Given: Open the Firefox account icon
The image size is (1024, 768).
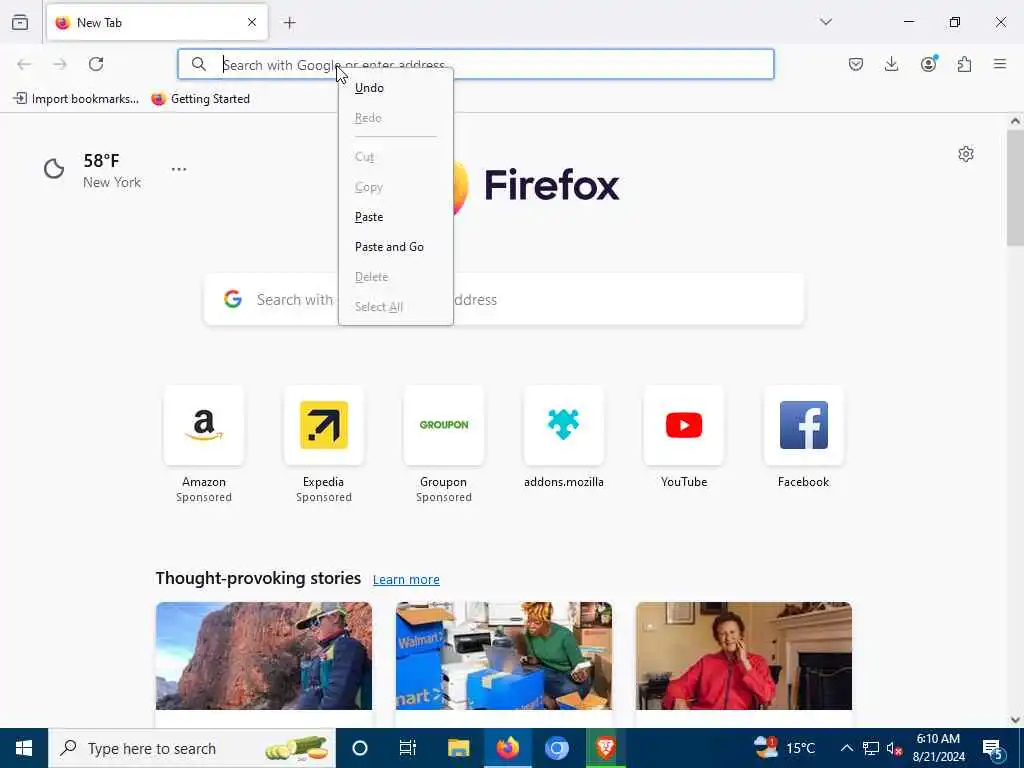Looking at the screenshot, I should pos(928,63).
